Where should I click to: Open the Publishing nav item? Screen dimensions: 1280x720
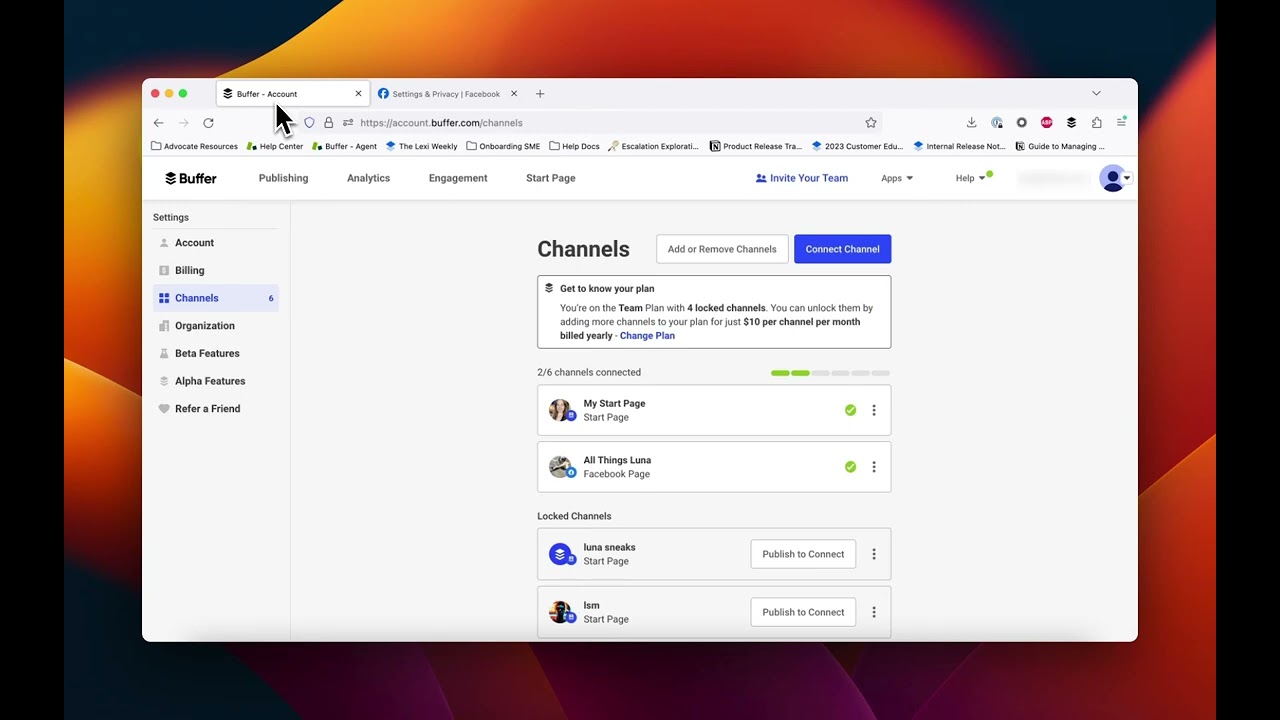point(283,178)
